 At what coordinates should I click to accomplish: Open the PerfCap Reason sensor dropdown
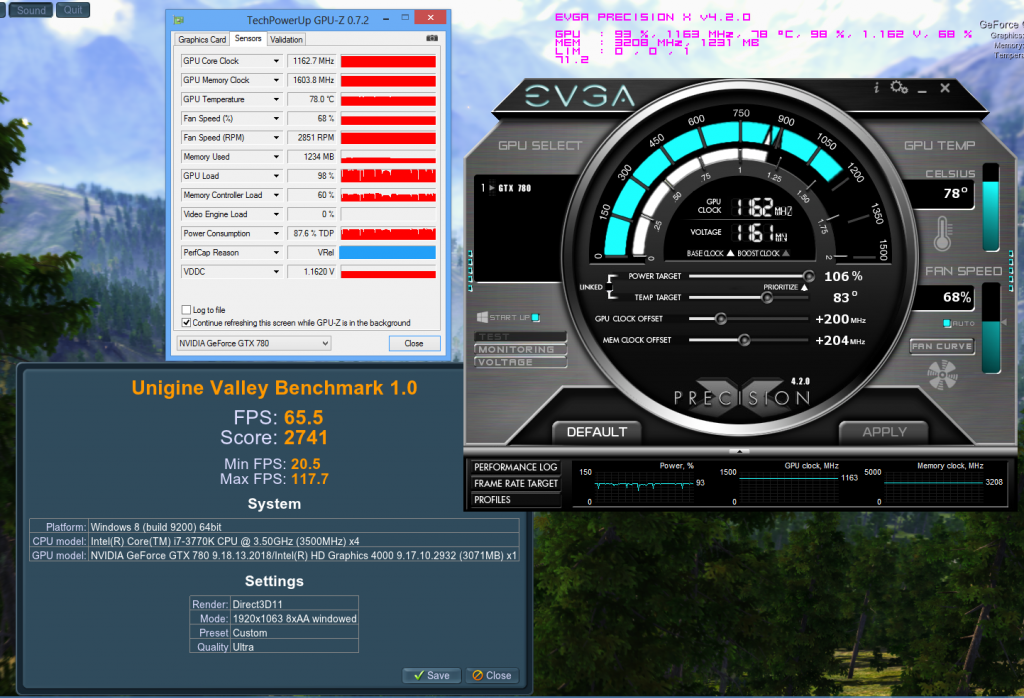(x=276, y=253)
